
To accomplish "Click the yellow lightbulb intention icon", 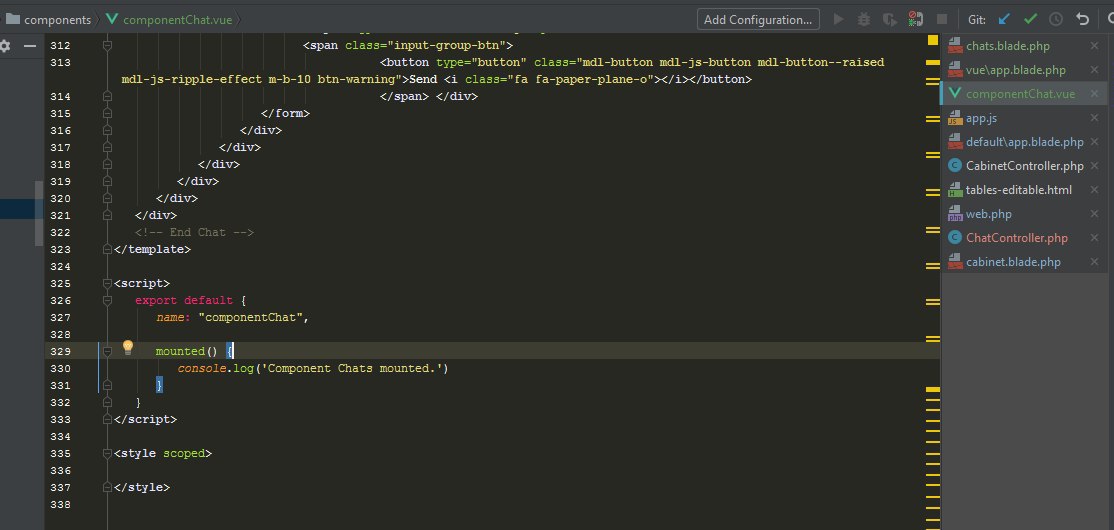I will [128, 347].
